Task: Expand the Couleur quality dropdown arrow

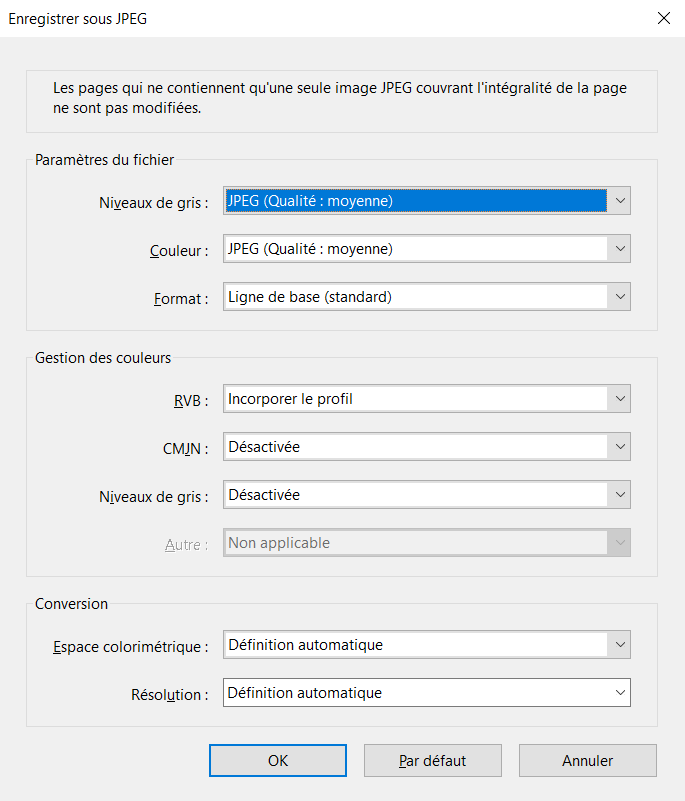Action: pos(620,249)
